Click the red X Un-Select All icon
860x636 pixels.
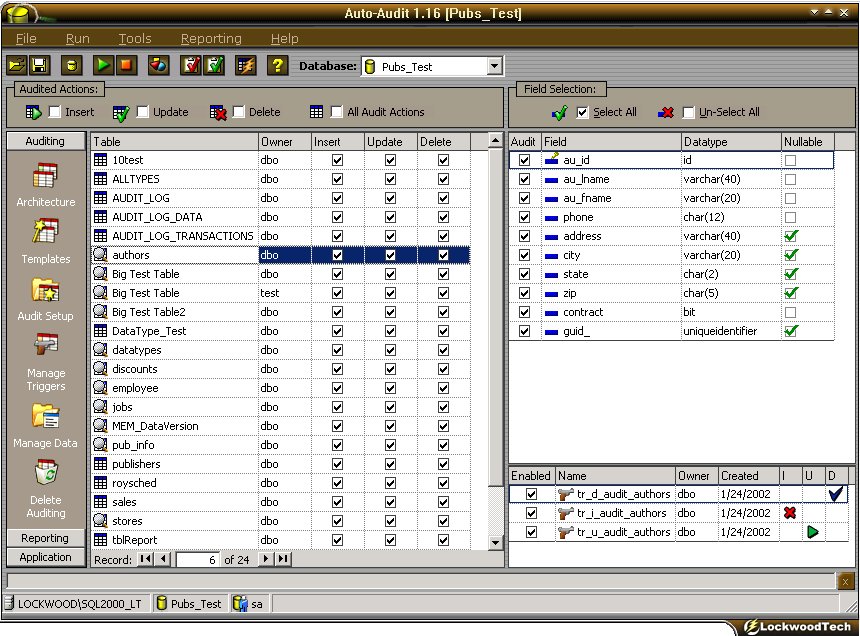tap(665, 113)
